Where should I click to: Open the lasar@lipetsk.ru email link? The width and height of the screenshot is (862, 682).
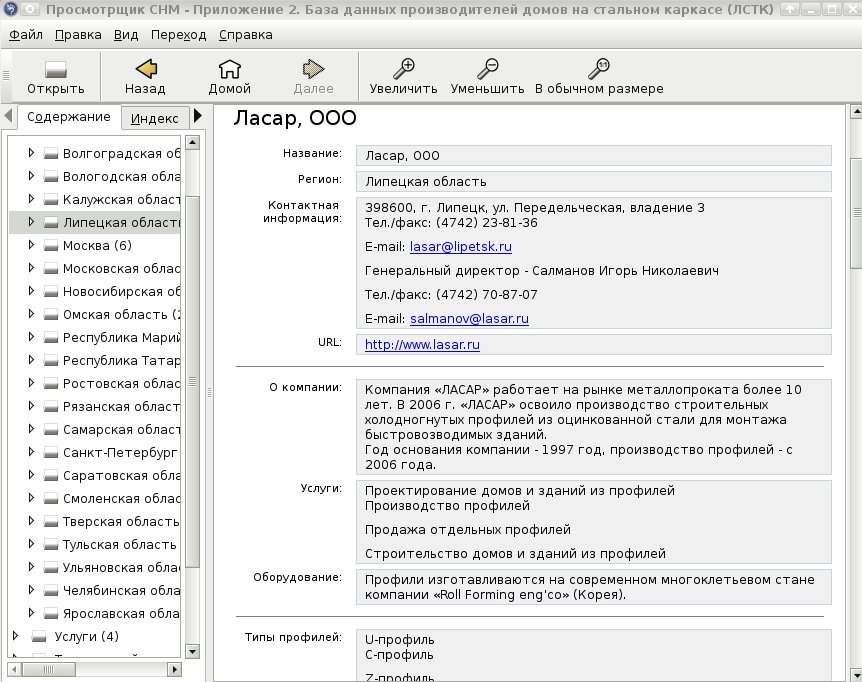coord(461,247)
